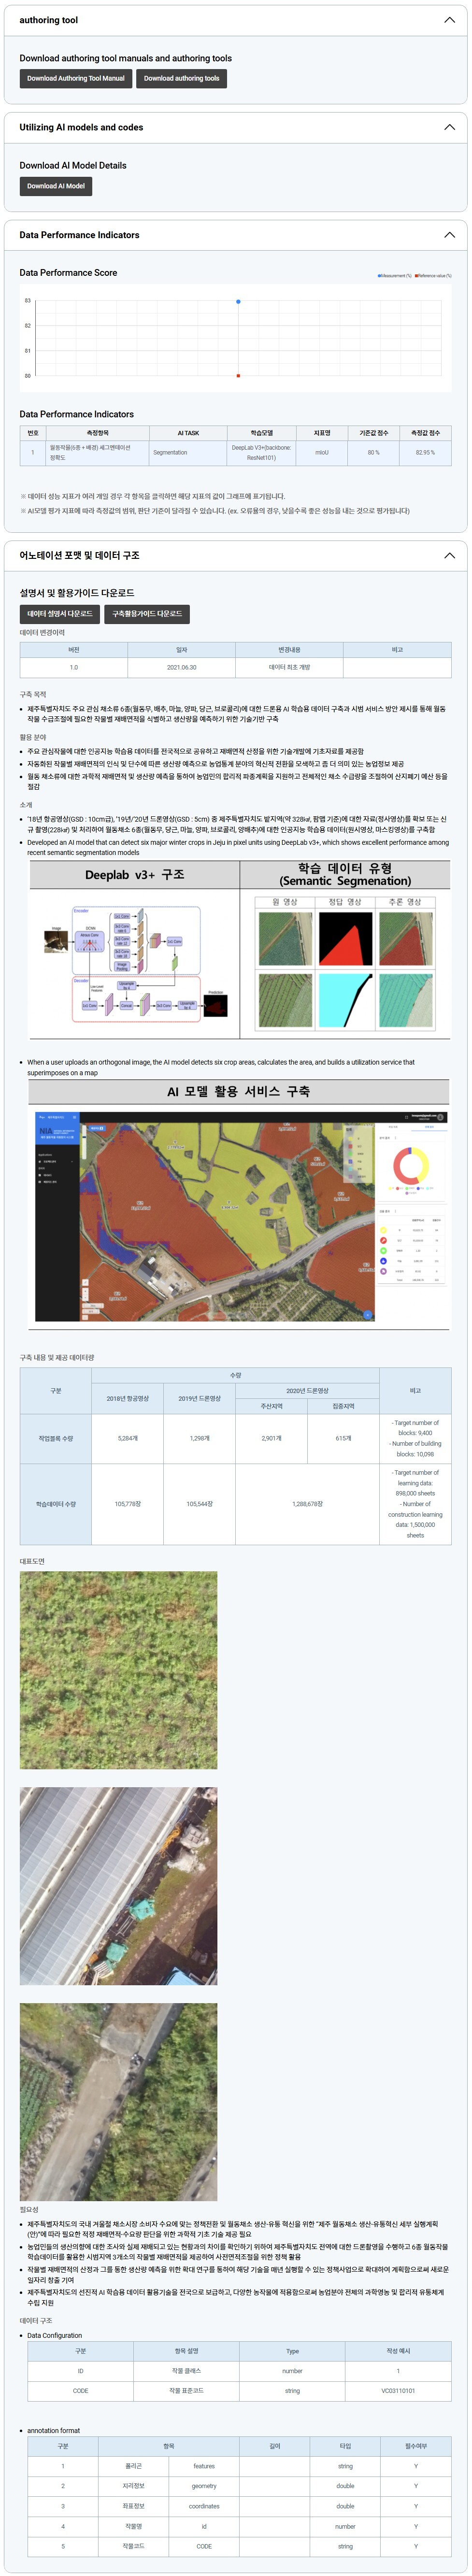Open the greenhouse rooftop sample image

118,1885
